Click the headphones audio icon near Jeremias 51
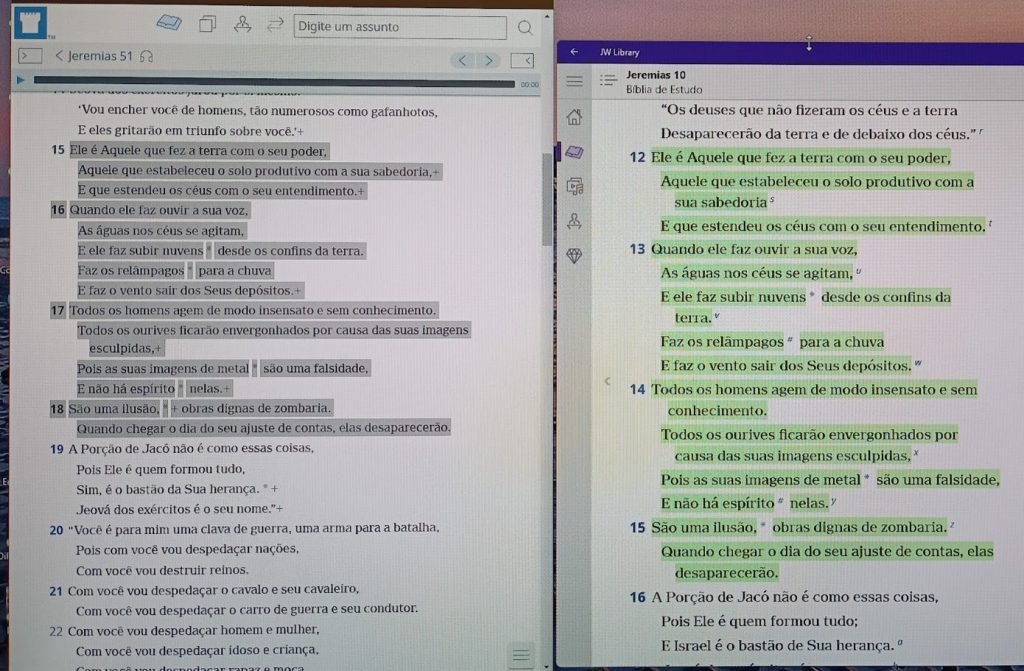The image size is (1024, 671). (147, 57)
